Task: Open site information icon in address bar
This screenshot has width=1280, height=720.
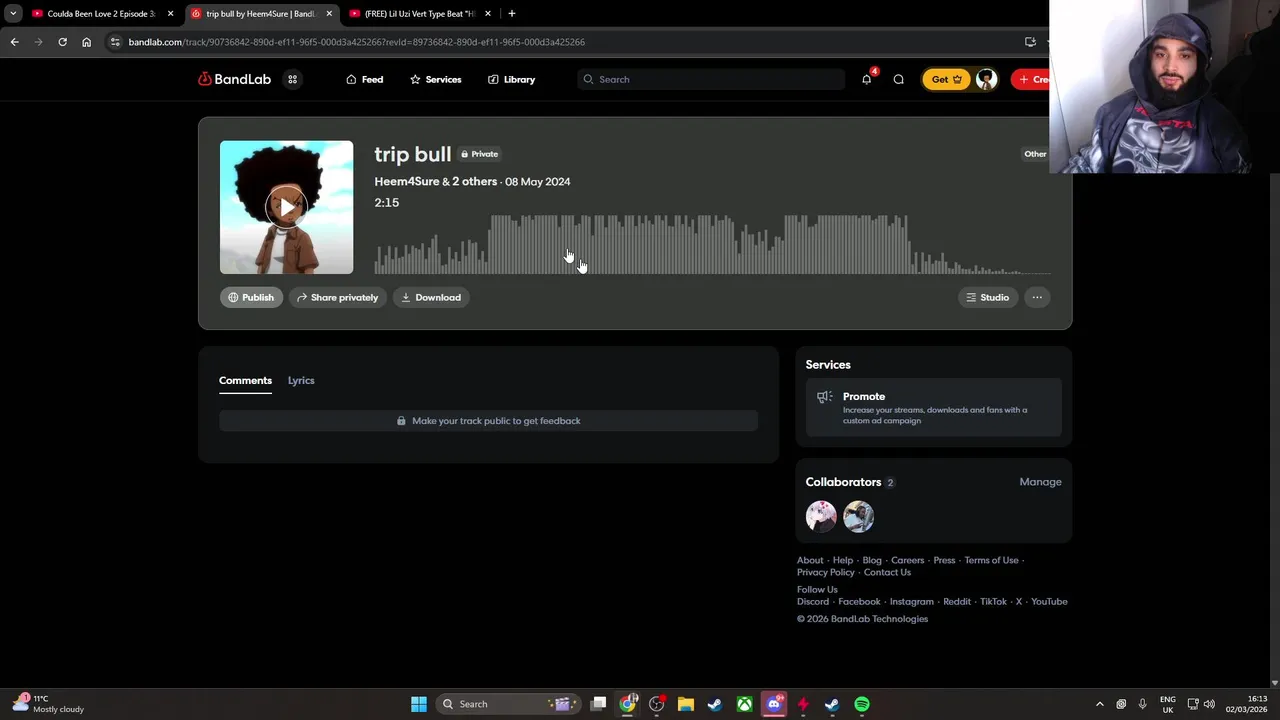Action: pos(116,42)
